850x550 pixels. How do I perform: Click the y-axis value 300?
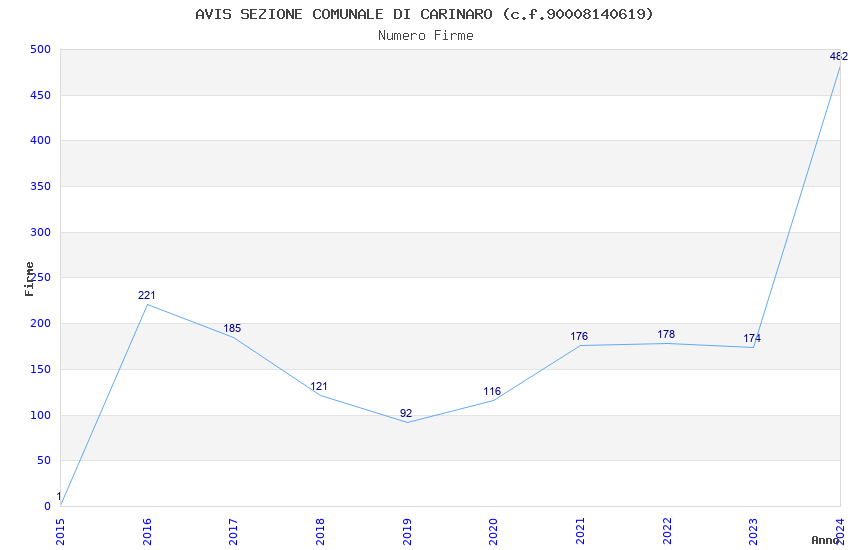pos(41,232)
